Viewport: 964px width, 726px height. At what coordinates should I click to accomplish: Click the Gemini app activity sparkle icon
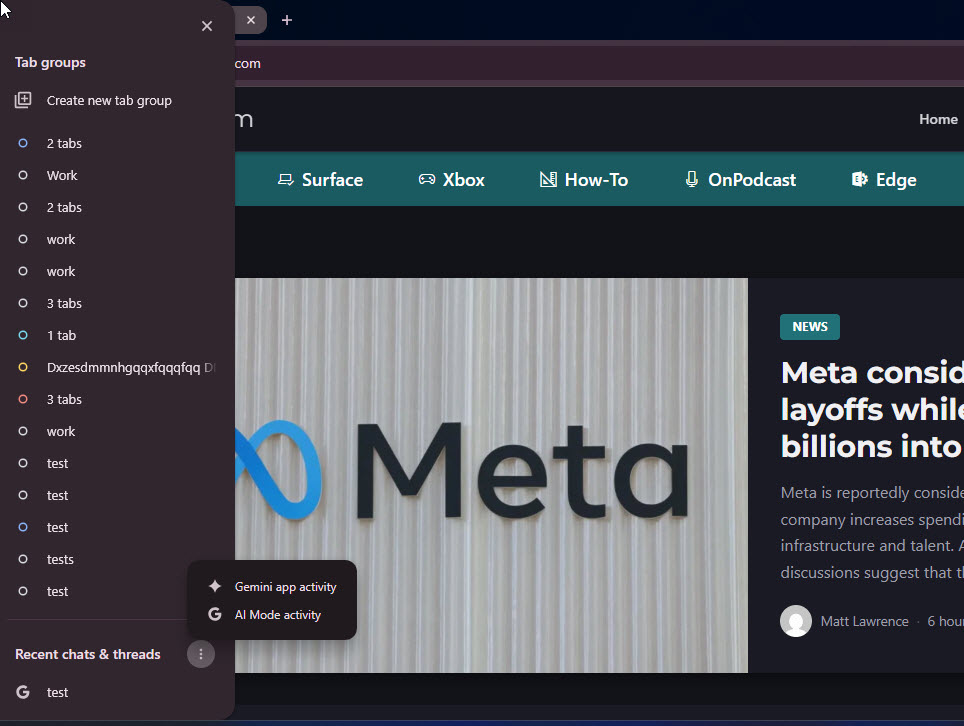click(214, 587)
